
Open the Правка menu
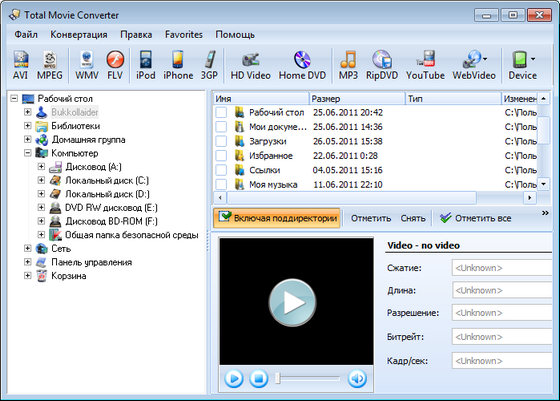(136, 35)
